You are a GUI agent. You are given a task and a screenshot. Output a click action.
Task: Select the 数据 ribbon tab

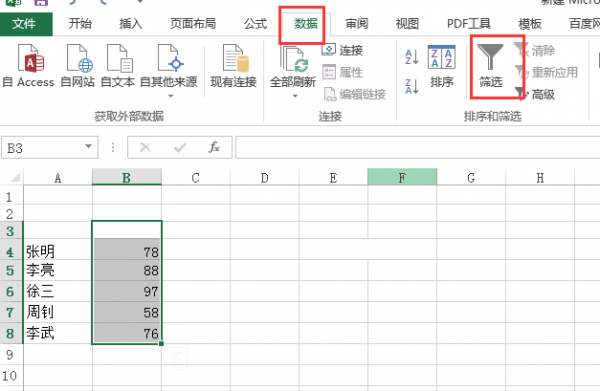point(306,24)
